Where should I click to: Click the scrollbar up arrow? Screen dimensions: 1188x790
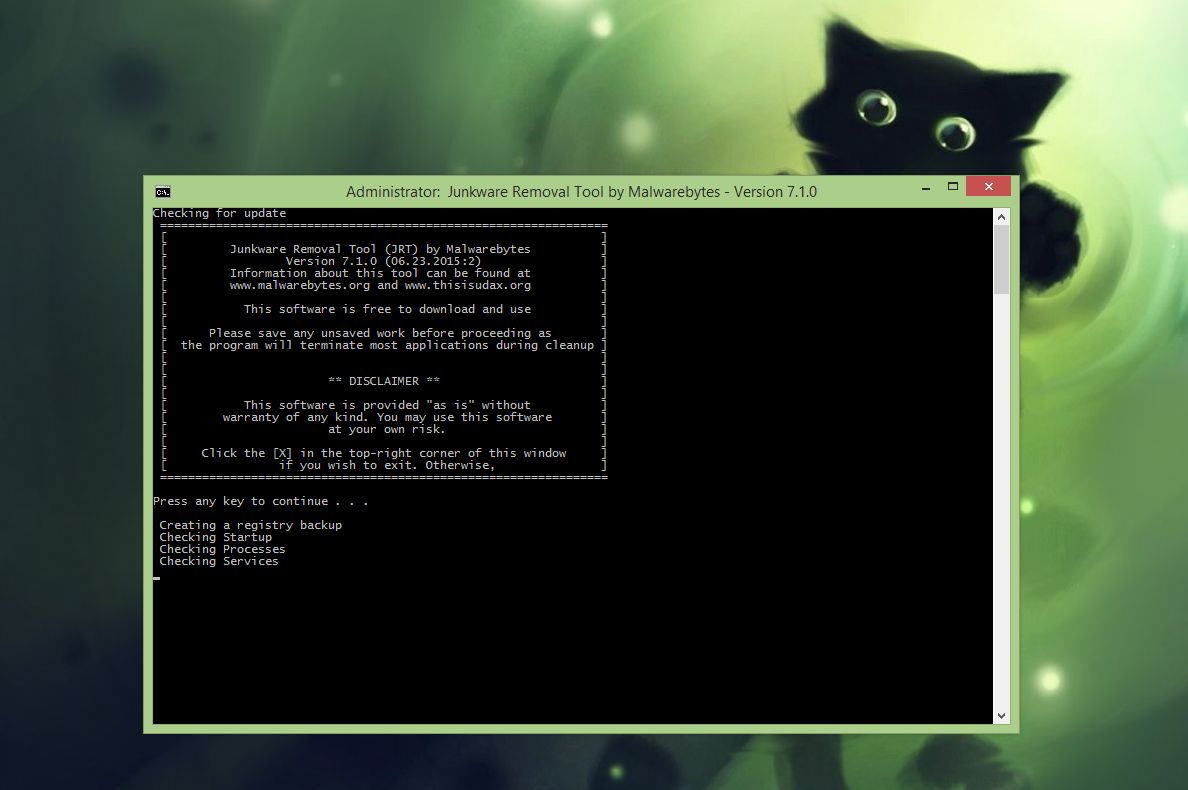[1001, 217]
